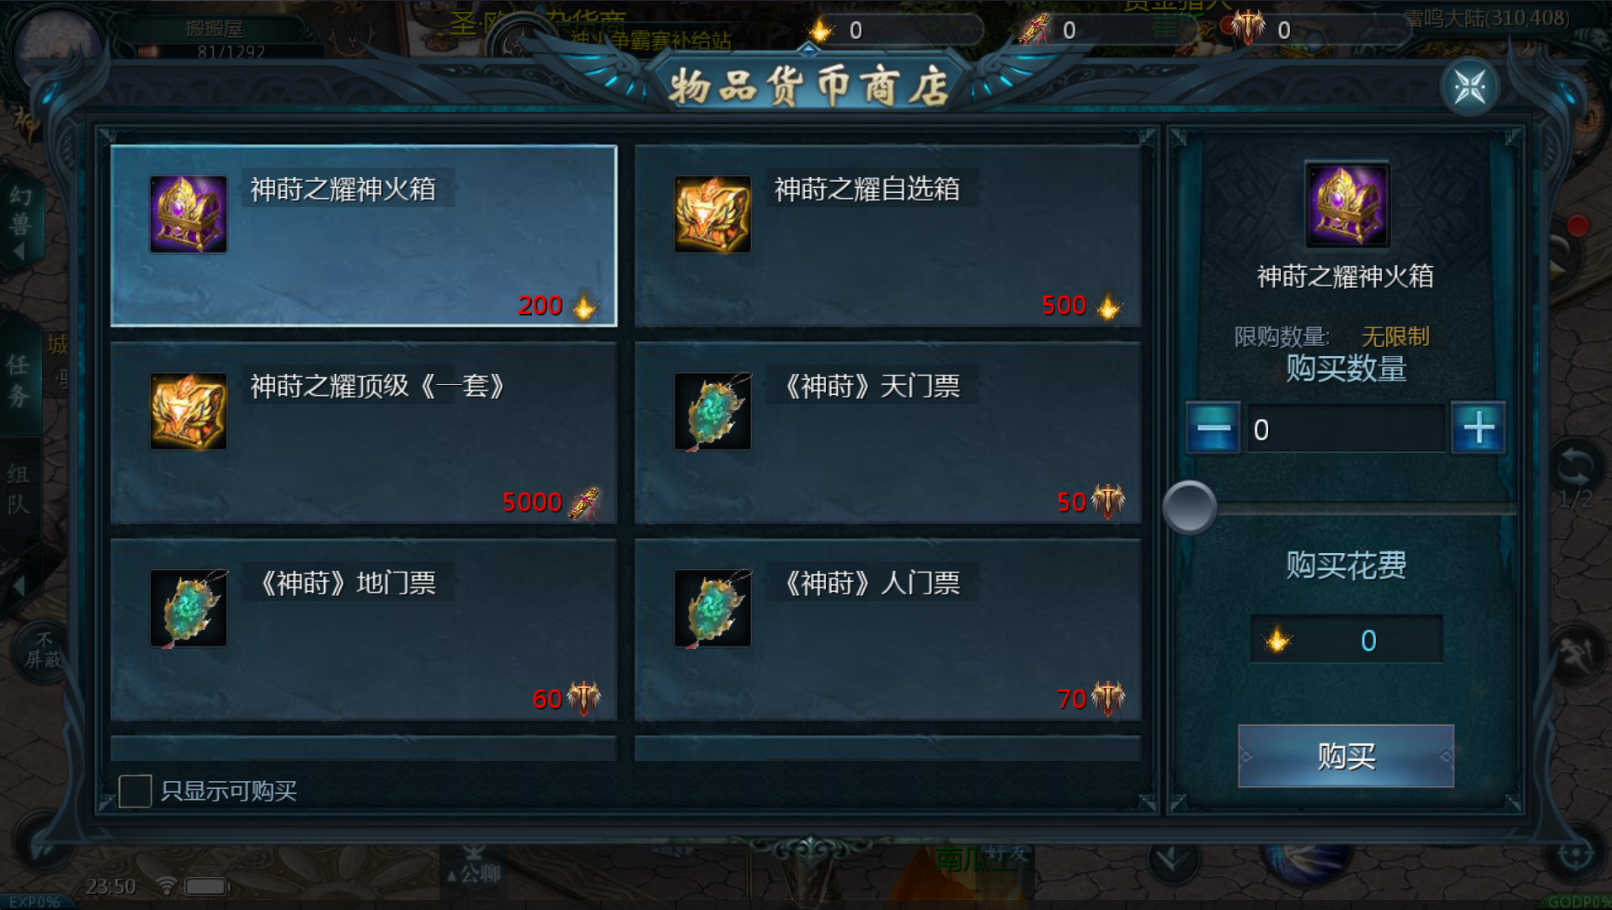Click the 购买数量 quantity input field
Image resolution: width=1612 pixels, height=910 pixels.
(x=1346, y=429)
